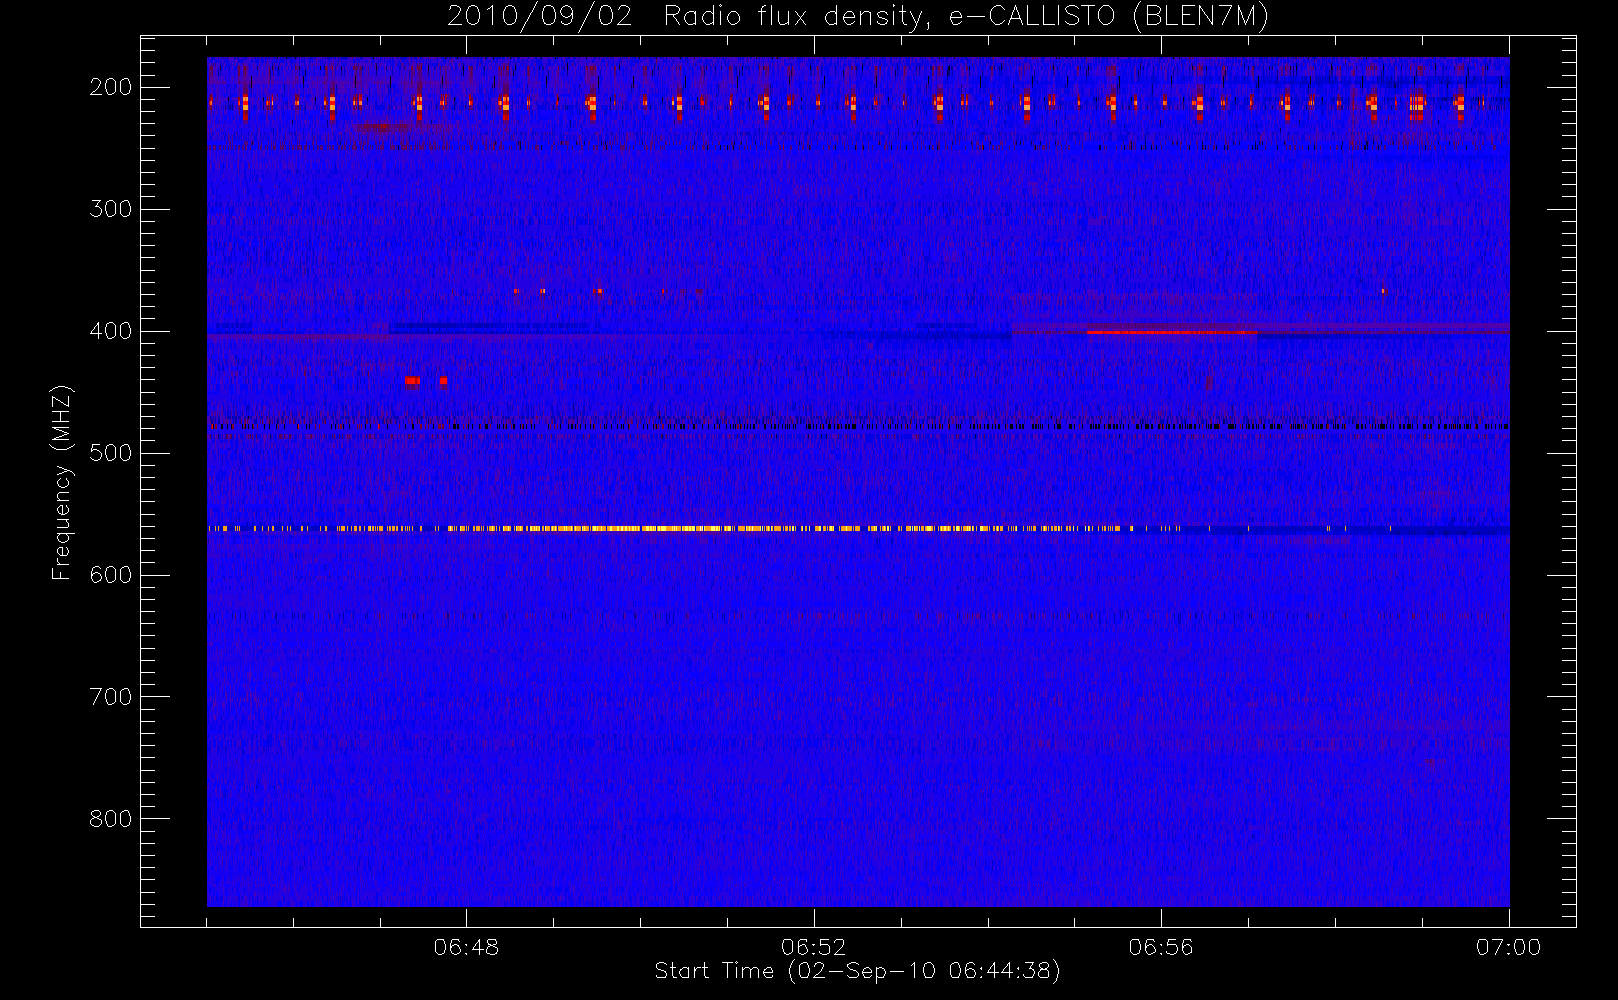Click the red line segment near 400 MHz

(x=1171, y=332)
